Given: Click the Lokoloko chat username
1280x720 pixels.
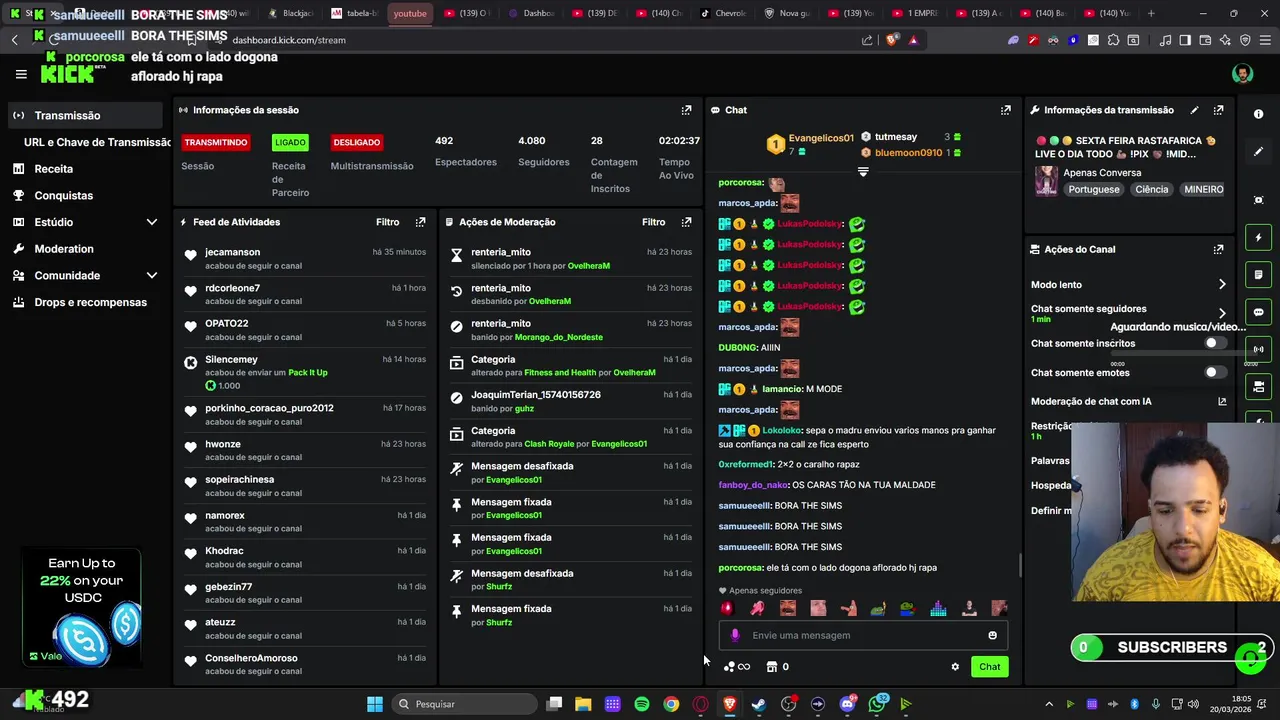Looking at the screenshot, I should pos(782,430).
